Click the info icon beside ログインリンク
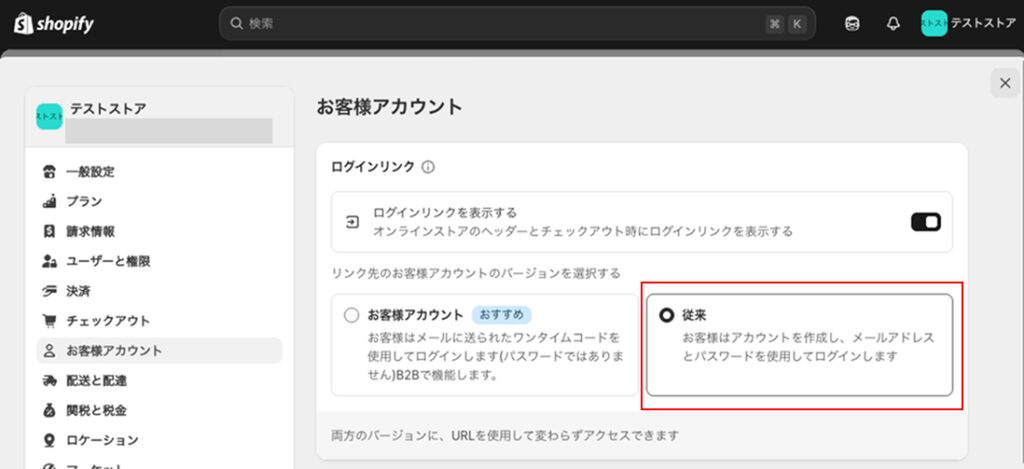The image size is (1024, 469). coord(428,167)
